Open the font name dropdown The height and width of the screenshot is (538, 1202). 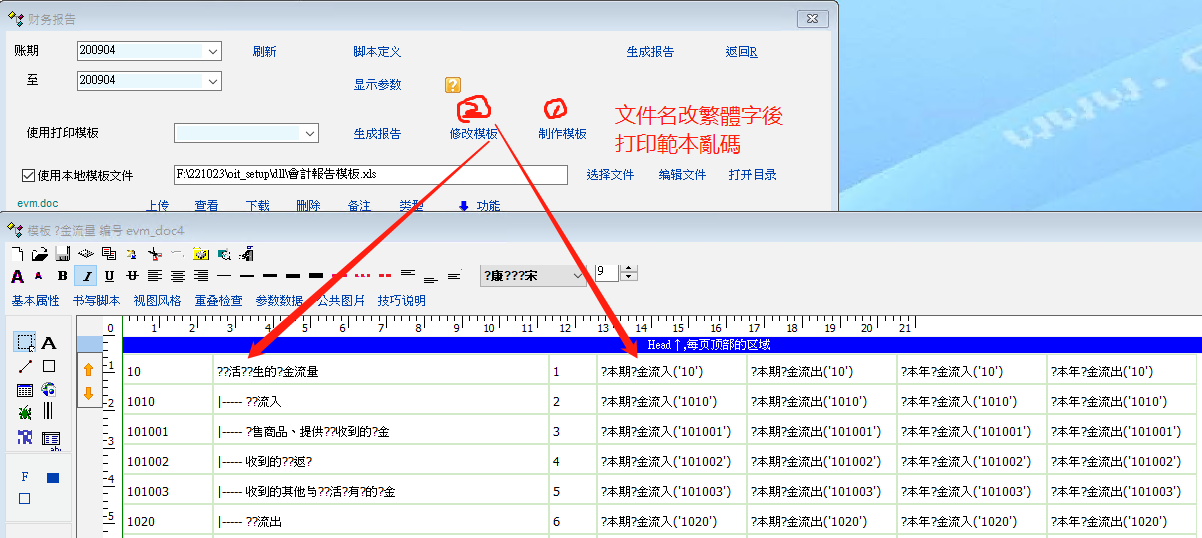coord(577,275)
